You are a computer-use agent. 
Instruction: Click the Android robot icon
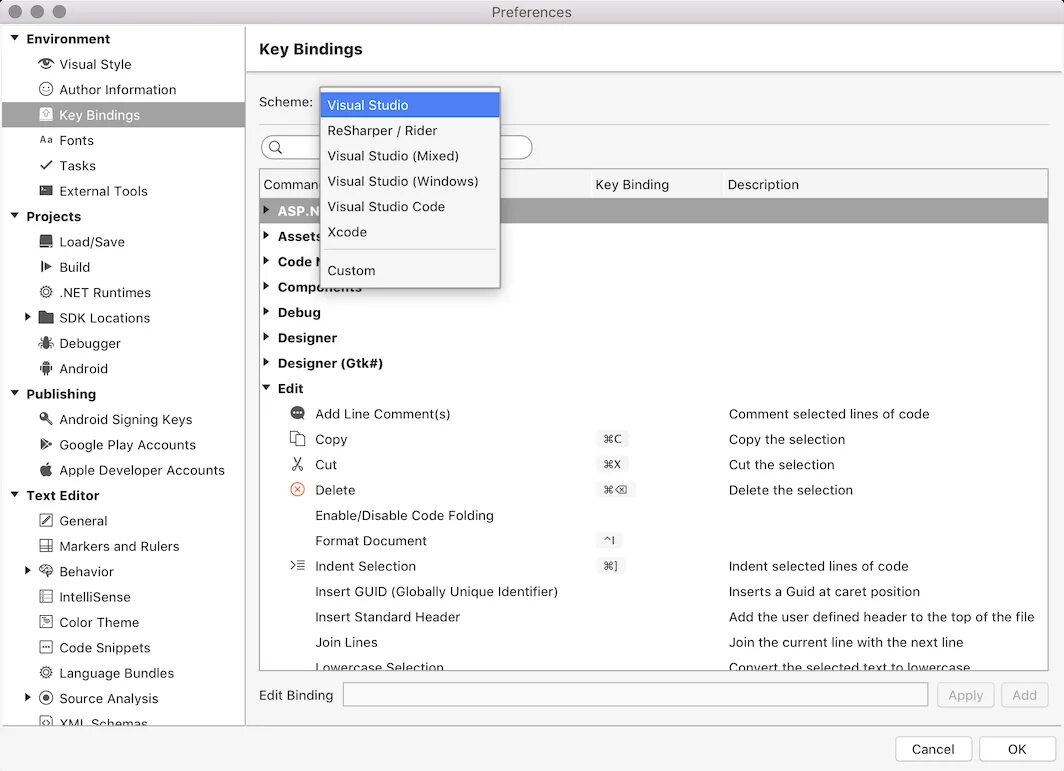pos(46,368)
